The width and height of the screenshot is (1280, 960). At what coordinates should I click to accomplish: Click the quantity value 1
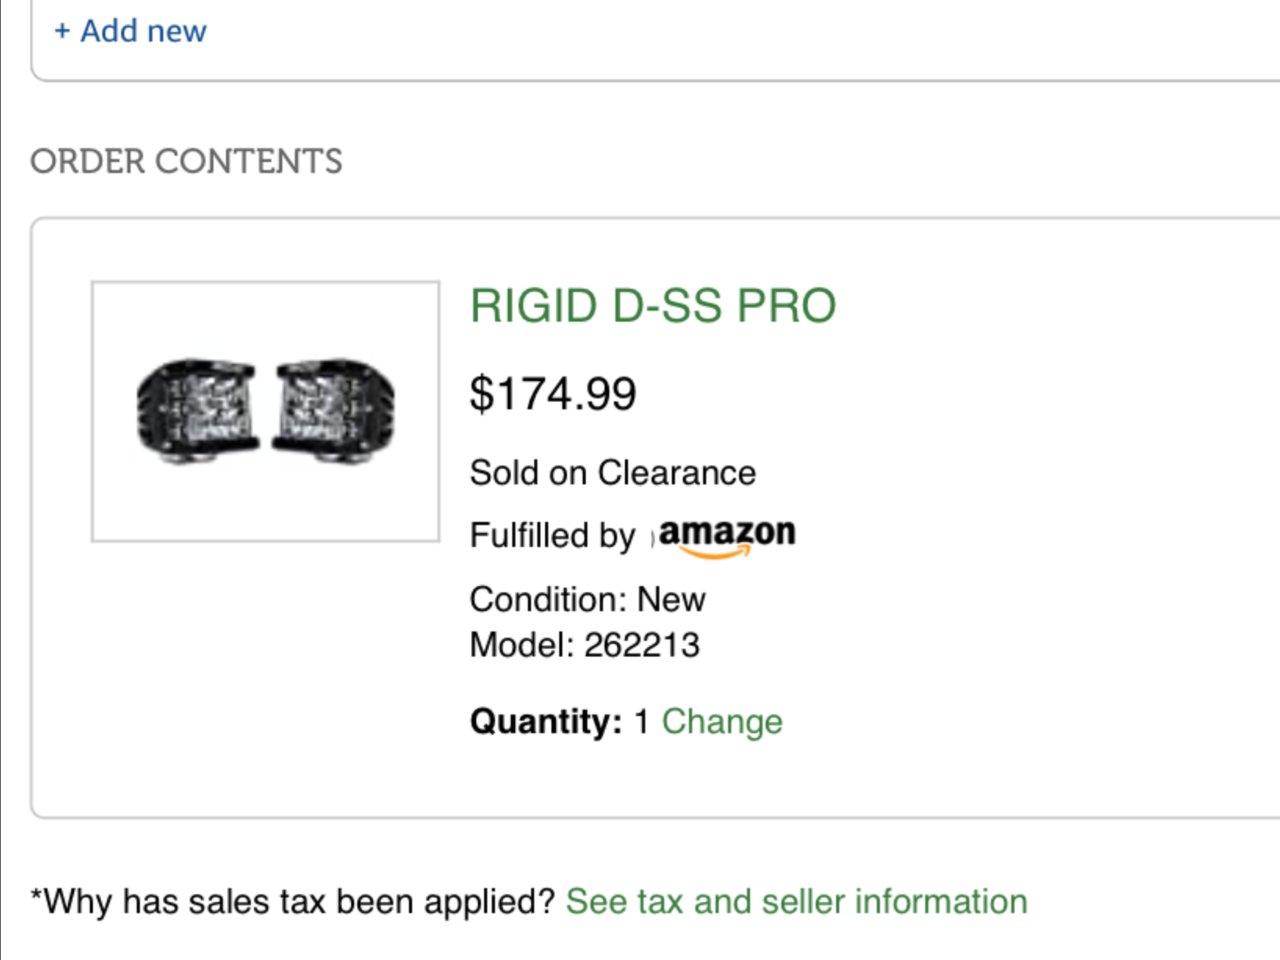click(x=642, y=722)
